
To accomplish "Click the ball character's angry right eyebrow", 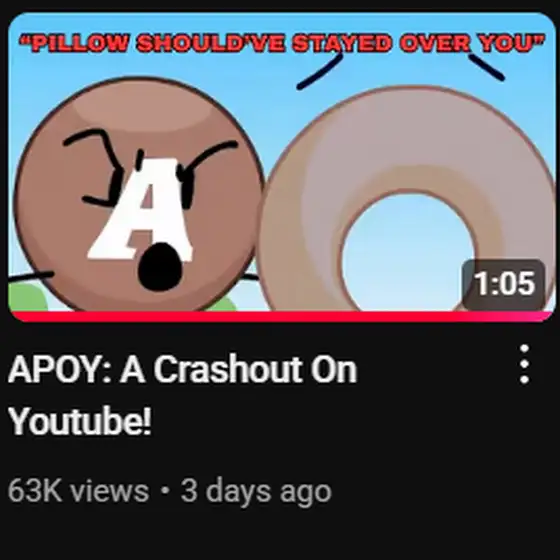I will point(211,155).
